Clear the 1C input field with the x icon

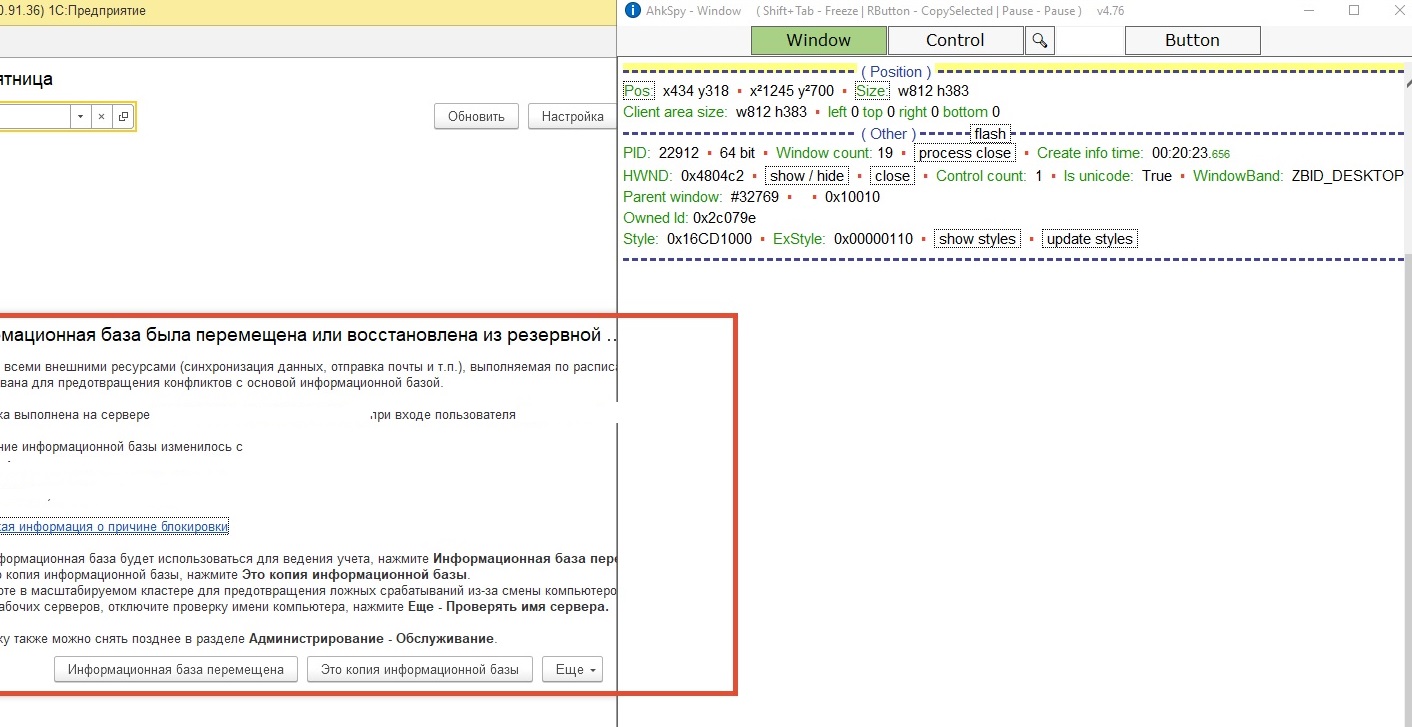[101, 117]
